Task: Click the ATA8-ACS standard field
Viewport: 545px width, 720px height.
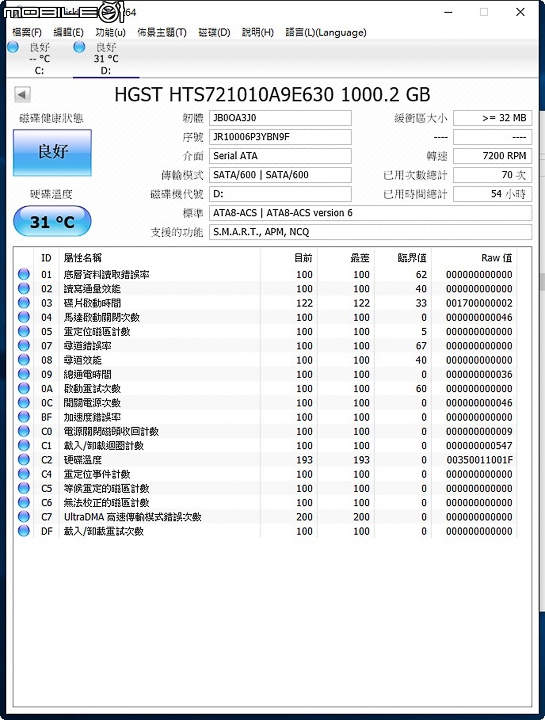Action: 371,213
